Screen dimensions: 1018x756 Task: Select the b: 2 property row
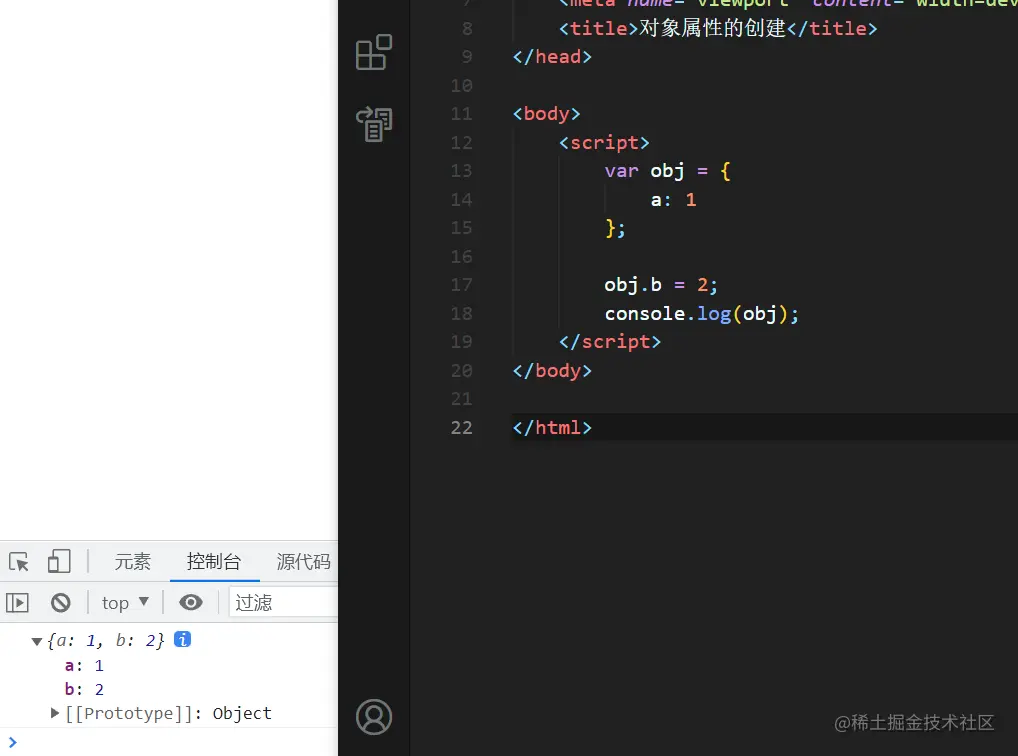tap(84, 689)
